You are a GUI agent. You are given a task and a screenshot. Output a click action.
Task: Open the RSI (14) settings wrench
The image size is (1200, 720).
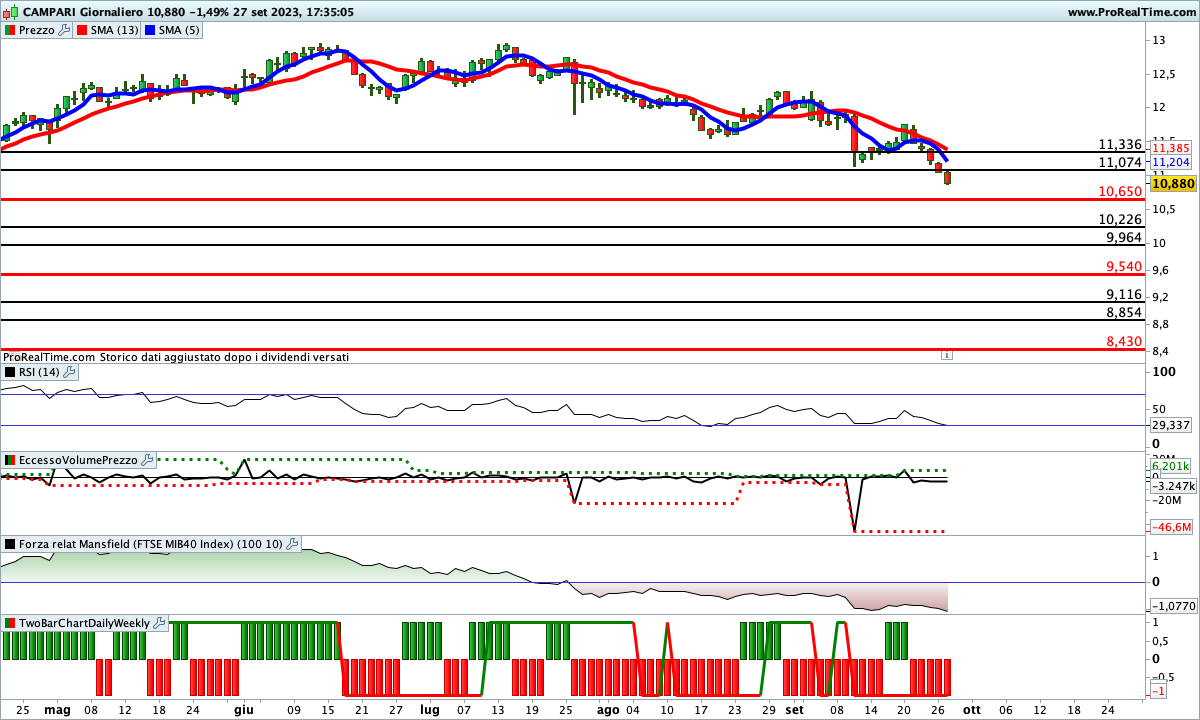click(69, 372)
